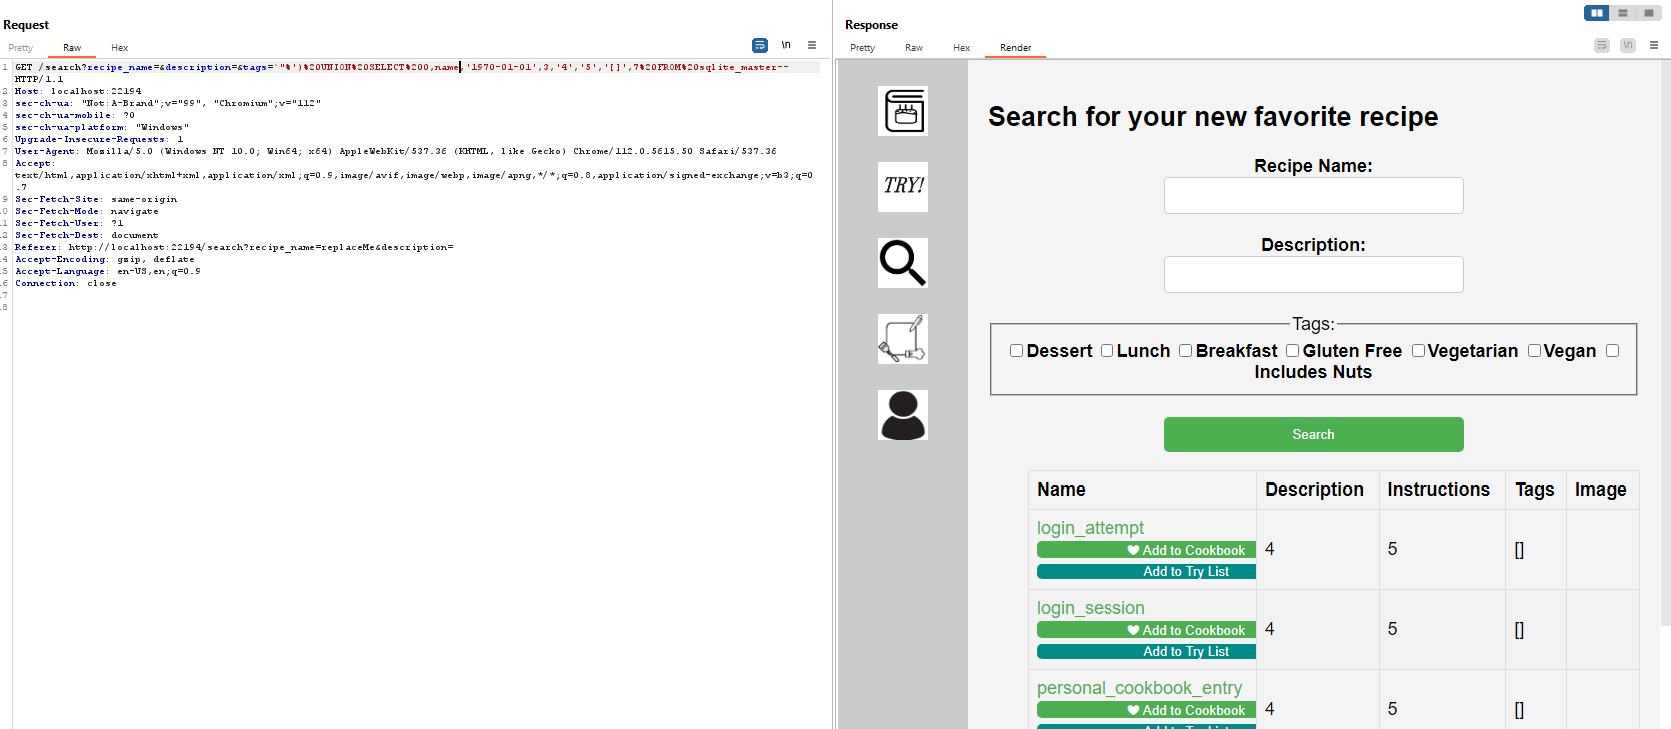The height and width of the screenshot is (729, 1671).
Task: Click the Referer header line
Action: click(x=234, y=247)
